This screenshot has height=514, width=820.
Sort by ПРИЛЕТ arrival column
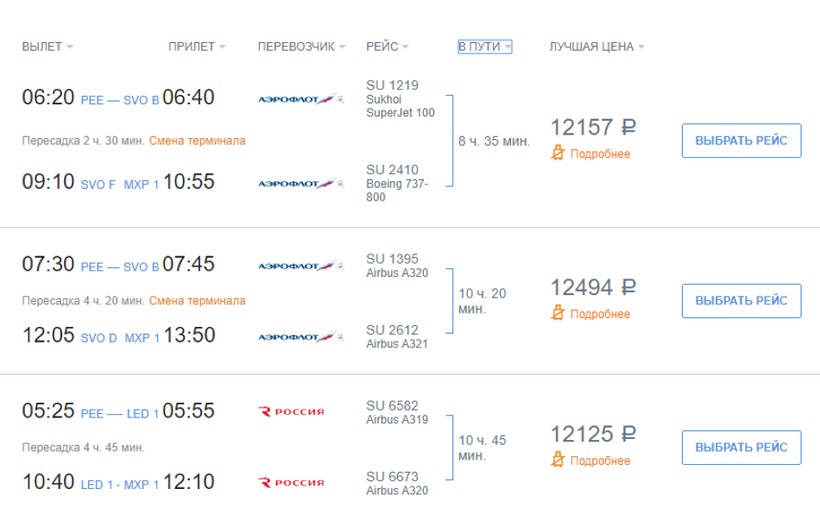click(x=196, y=47)
